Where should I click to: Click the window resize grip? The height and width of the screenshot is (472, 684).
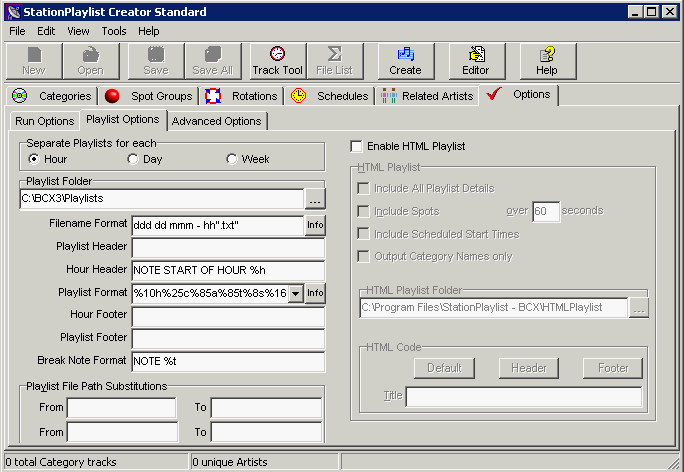click(673, 462)
